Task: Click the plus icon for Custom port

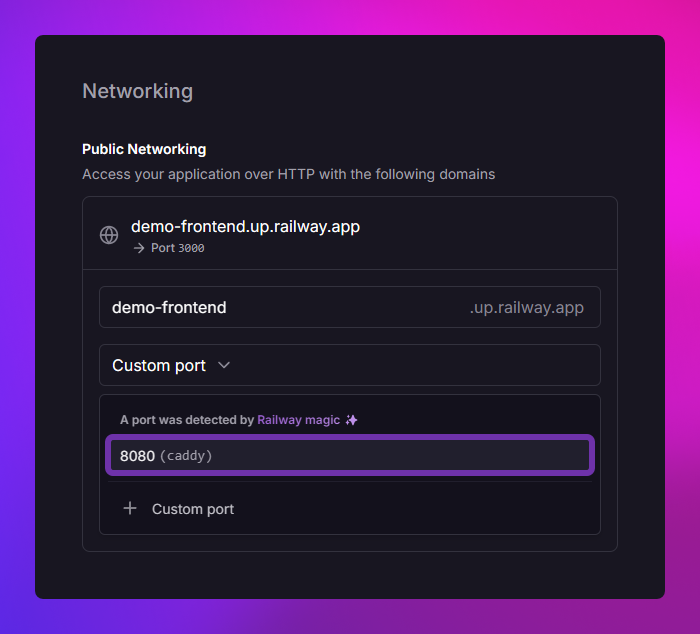Action: click(x=130, y=508)
